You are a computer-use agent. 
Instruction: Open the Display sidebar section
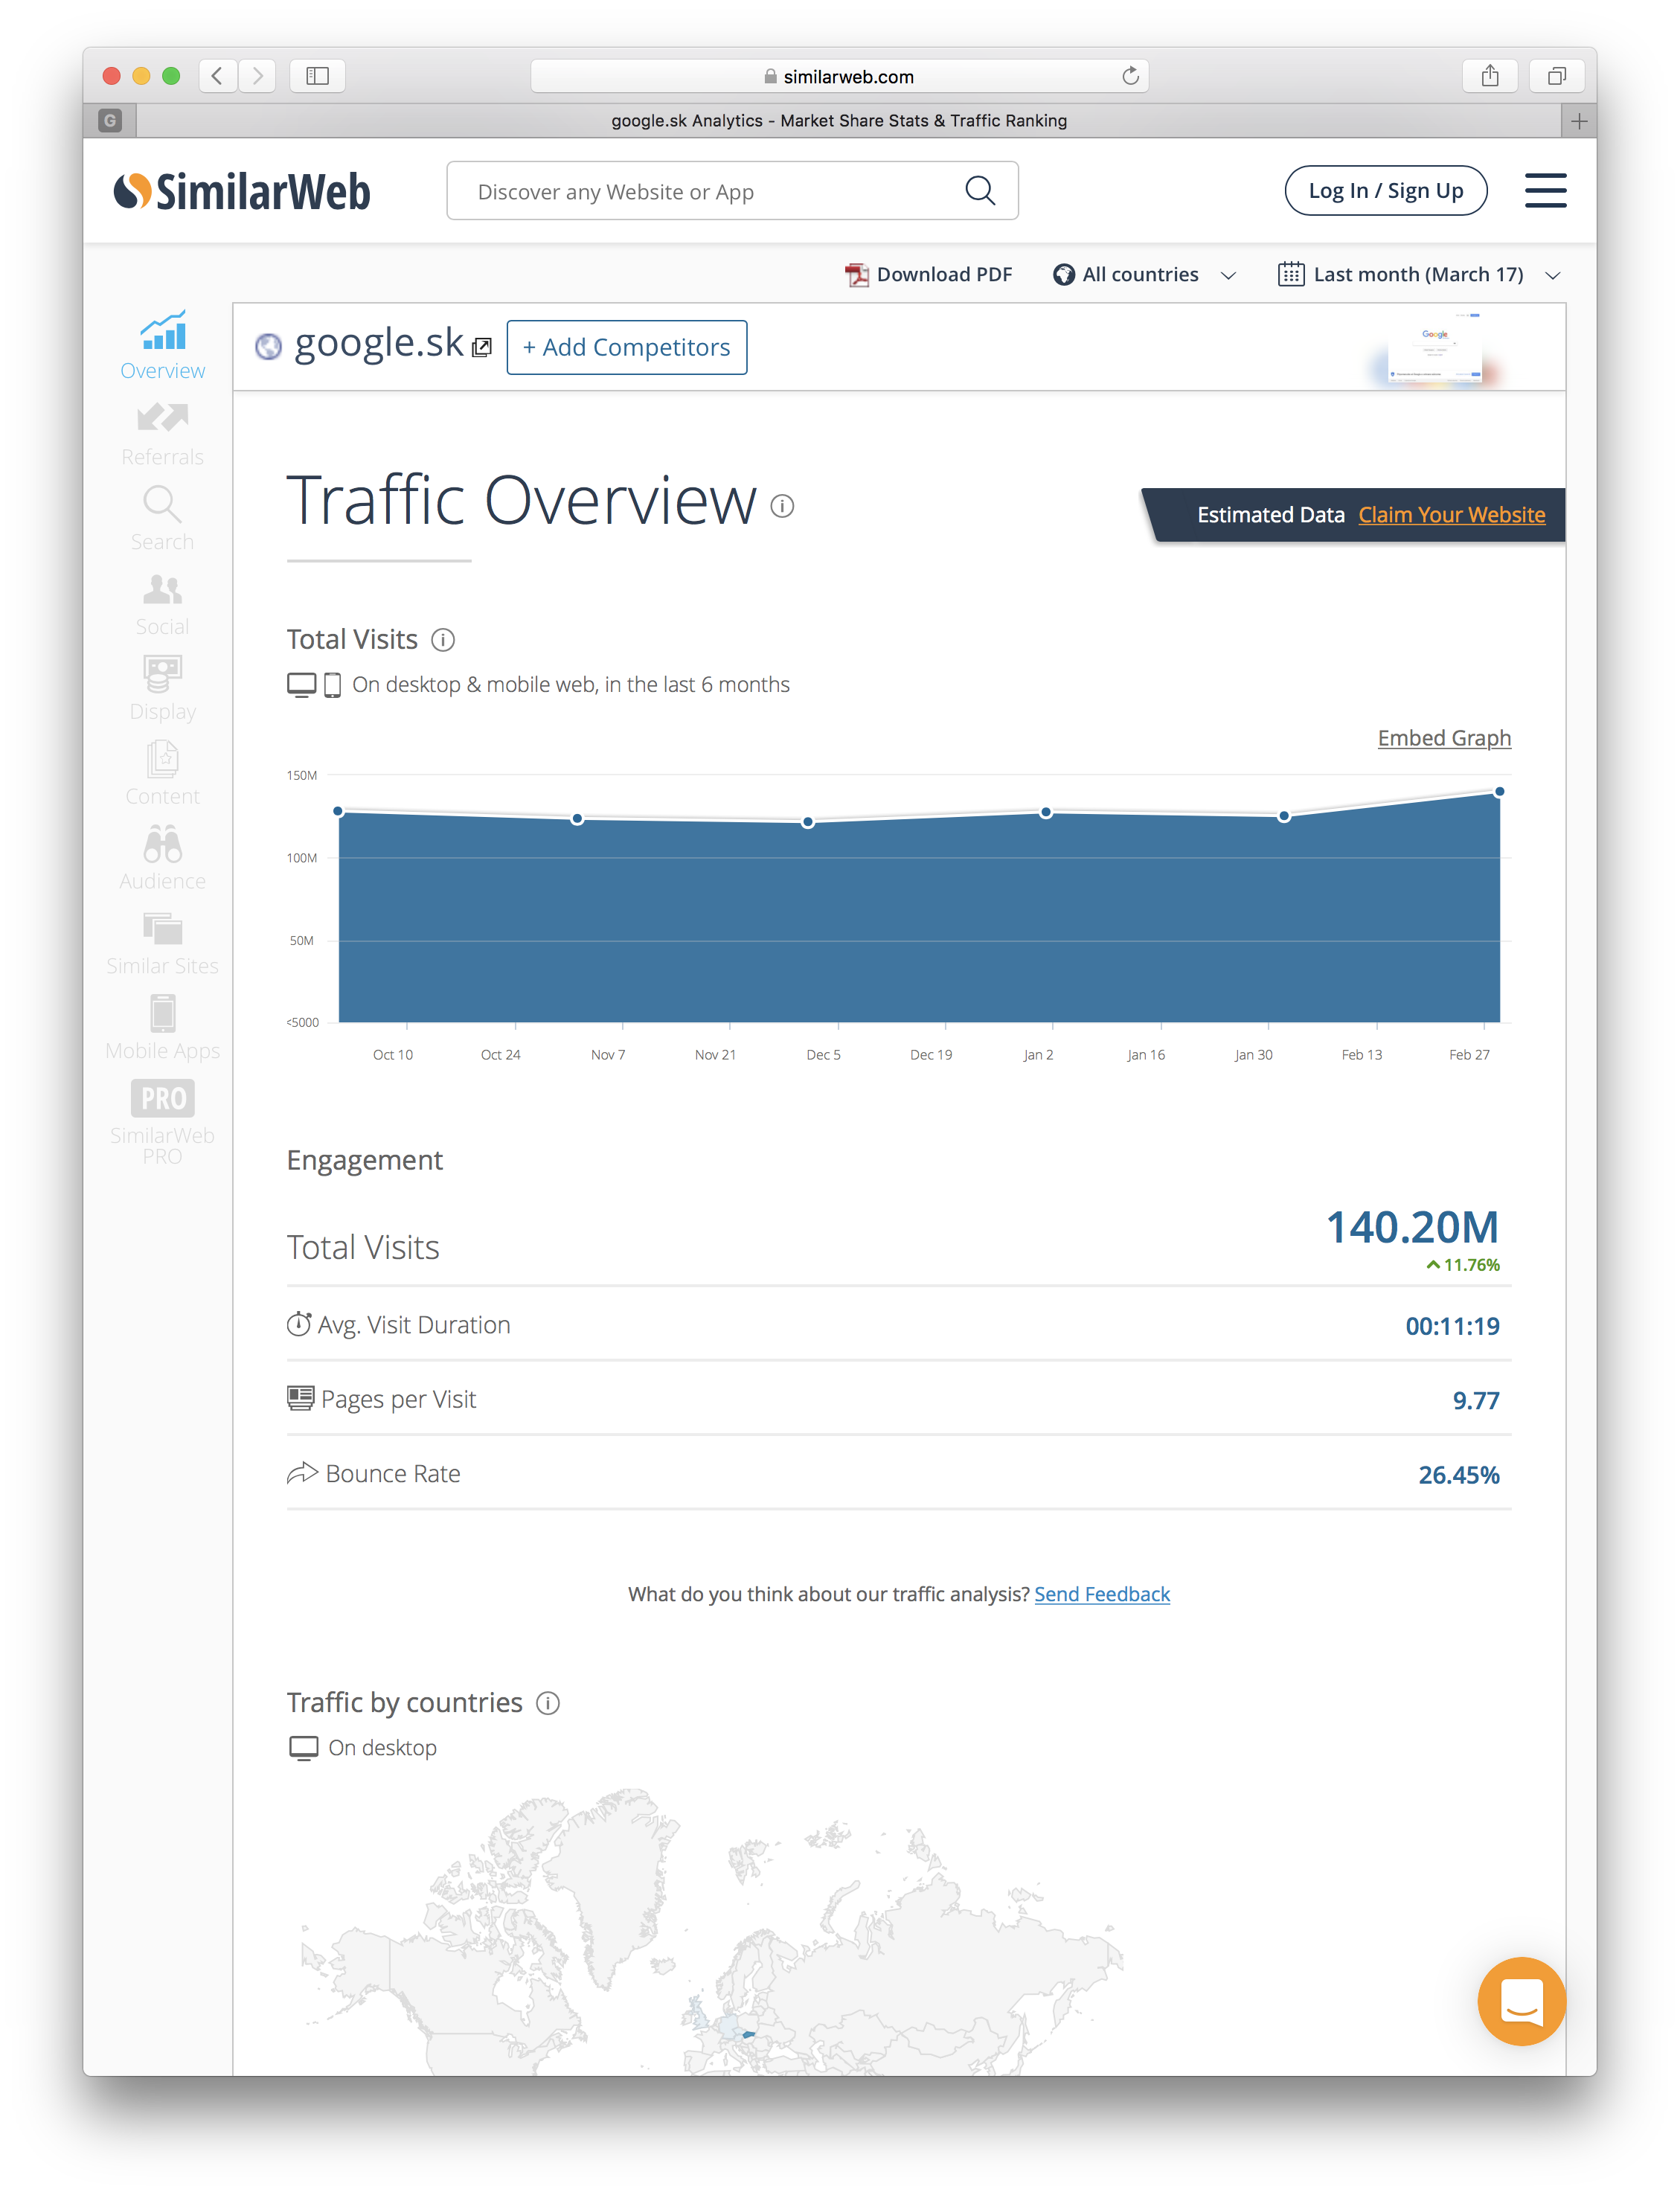(162, 689)
